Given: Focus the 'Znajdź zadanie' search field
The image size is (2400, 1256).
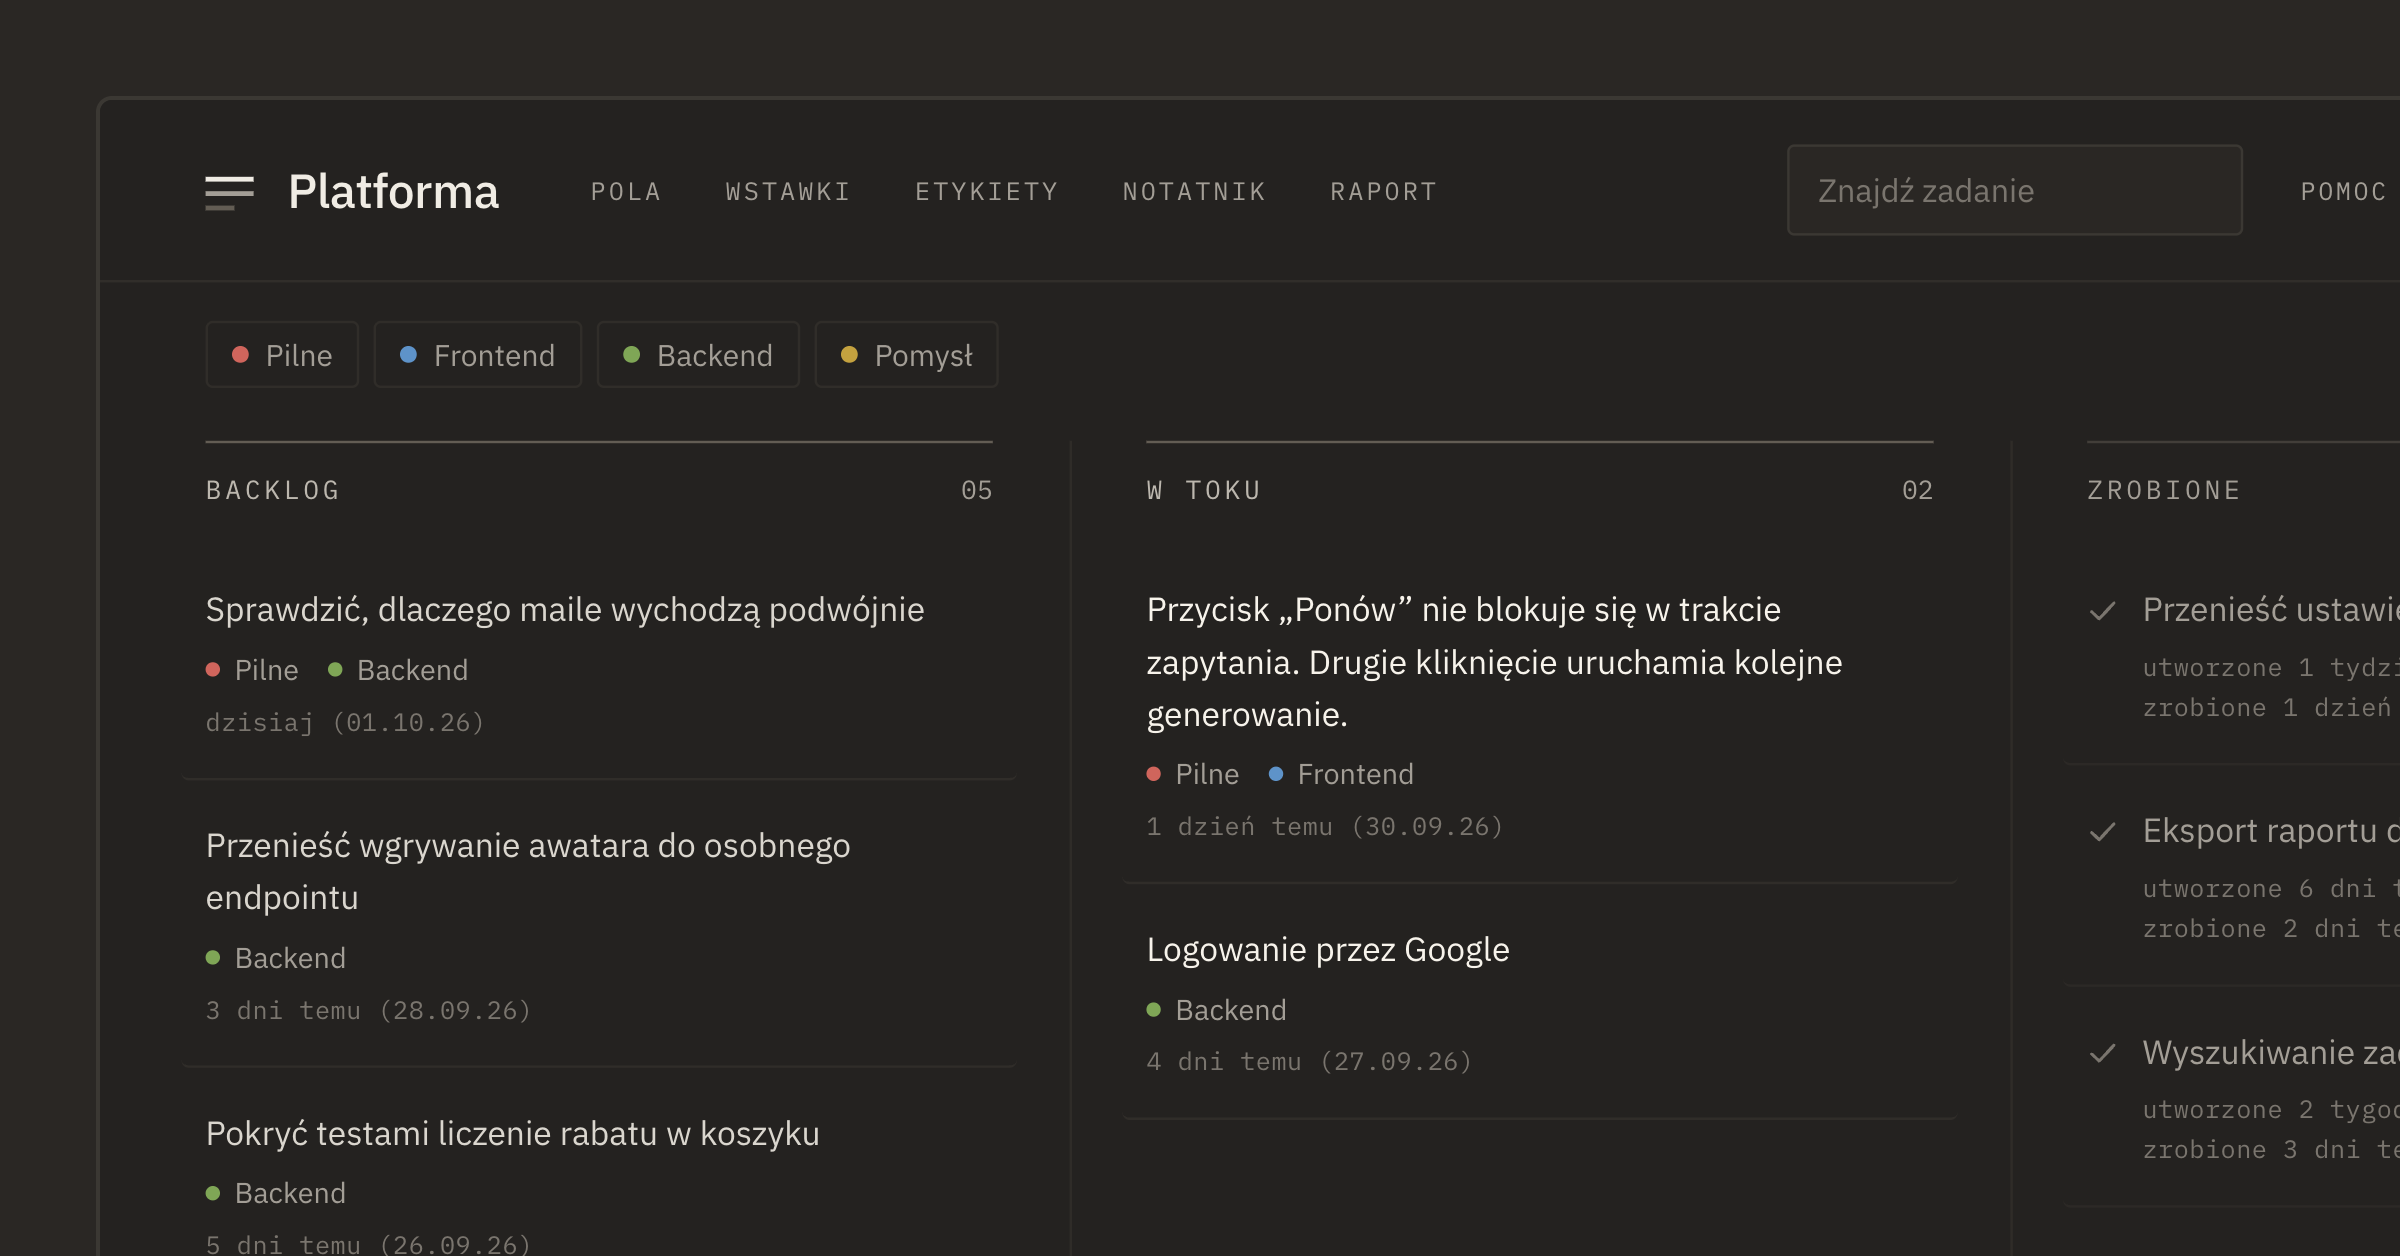Looking at the screenshot, I should (x=2014, y=190).
